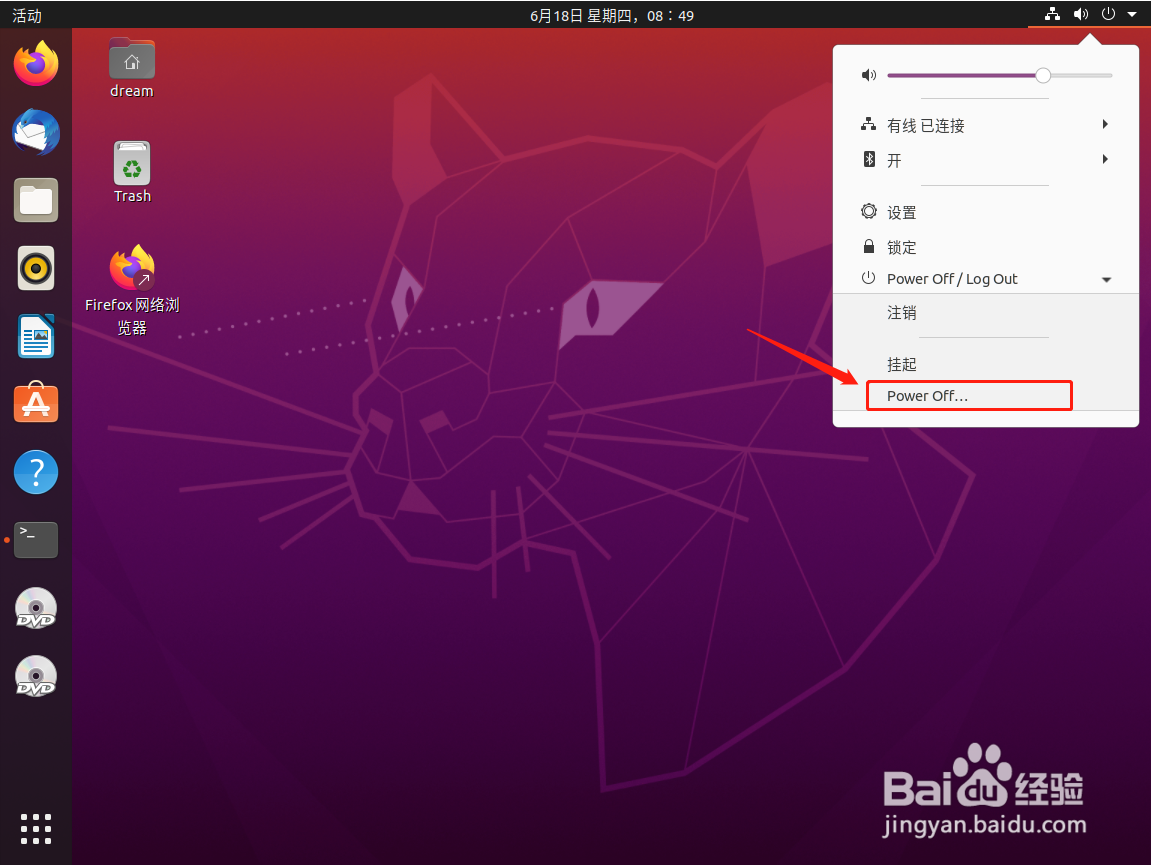Click the power icon beside Power Off / Log Out

click(868, 278)
